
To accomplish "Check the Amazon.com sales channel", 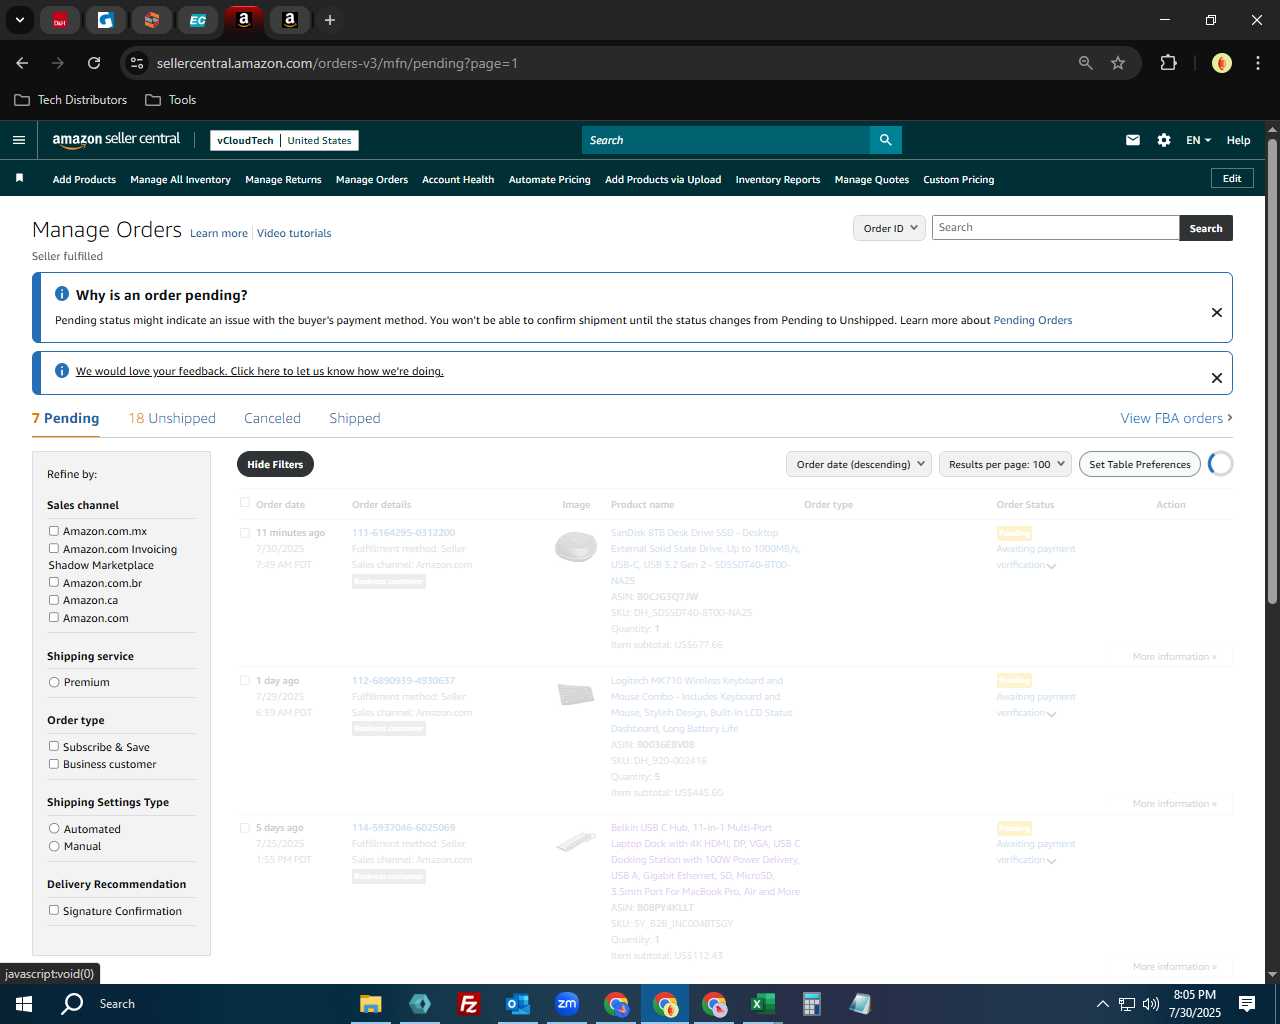I will pyautogui.click(x=54, y=617).
